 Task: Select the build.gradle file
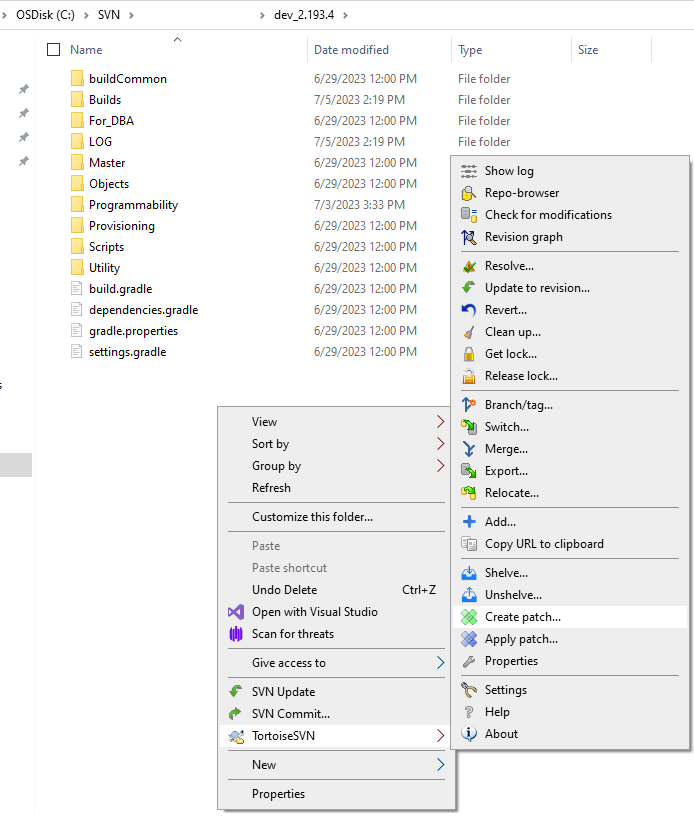[x=120, y=289]
